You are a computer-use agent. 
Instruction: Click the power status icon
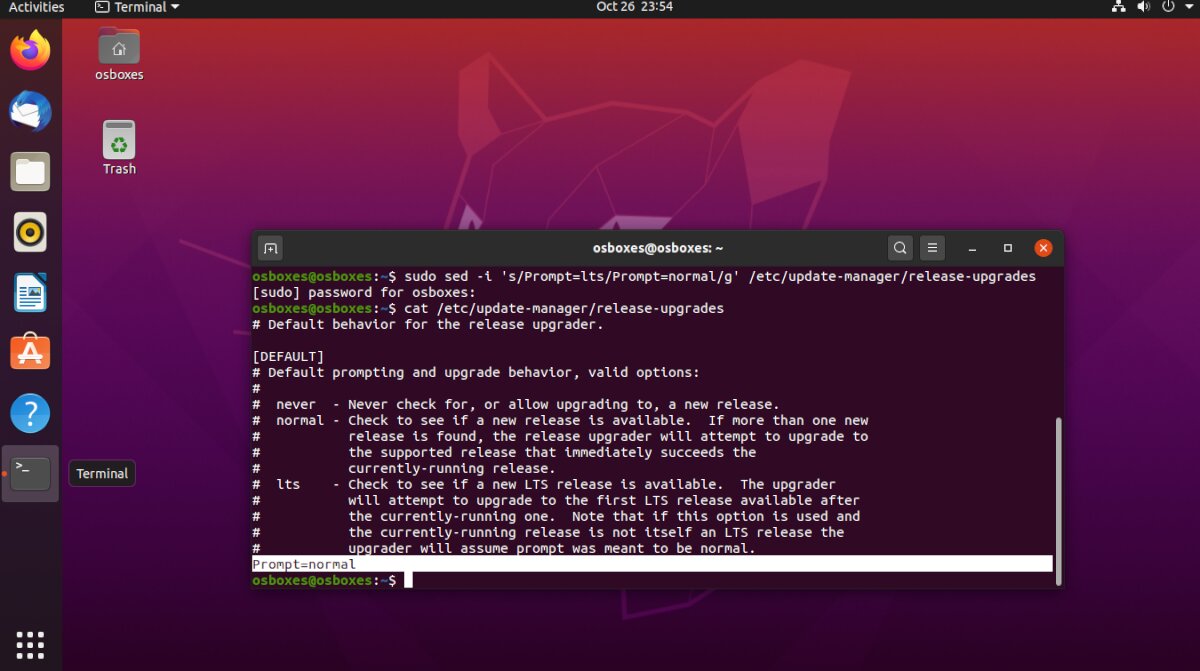(x=1166, y=9)
